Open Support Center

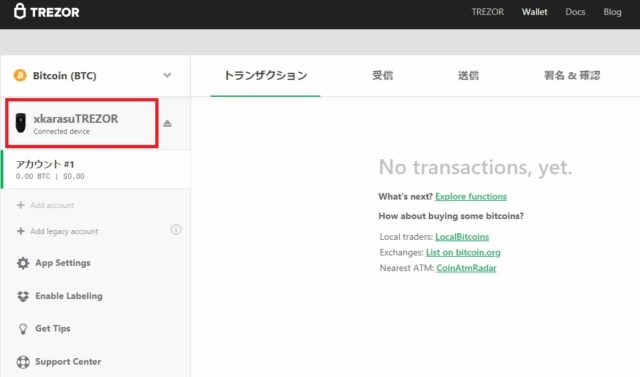pyautogui.click(x=68, y=361)
